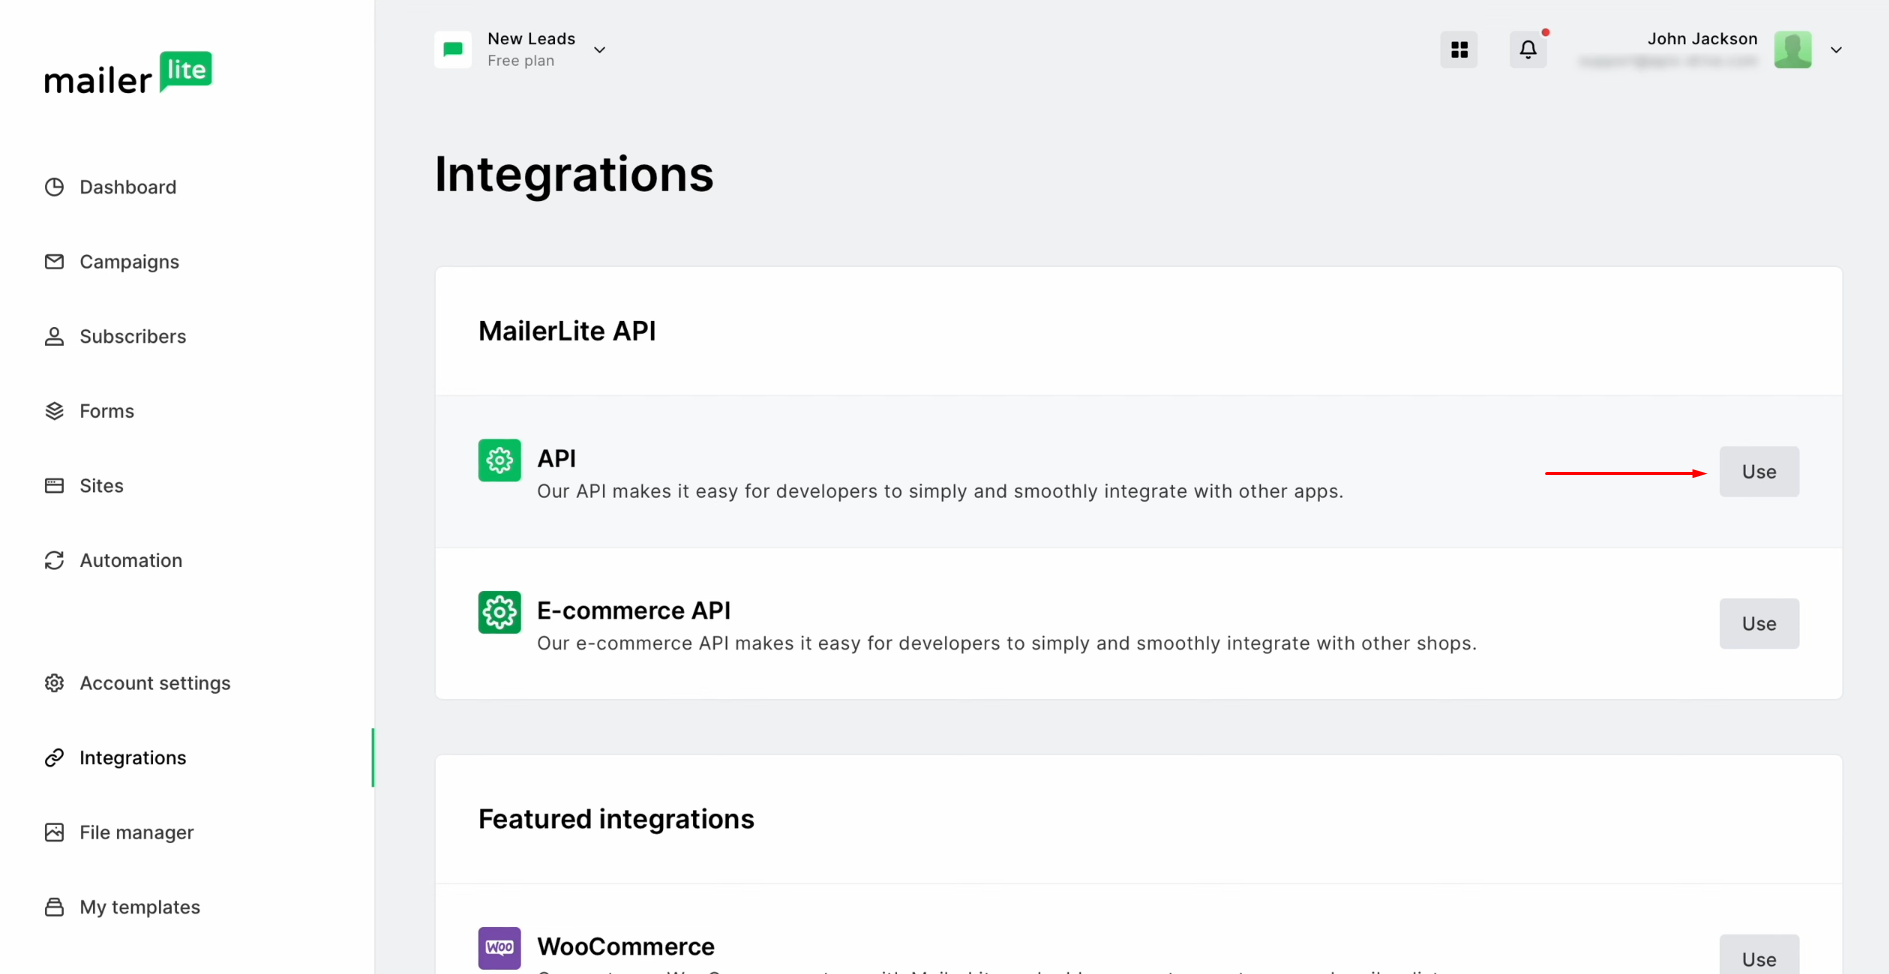Open Account settings
This screenshot has height=974, width=1889.
[x=155, y=683]
